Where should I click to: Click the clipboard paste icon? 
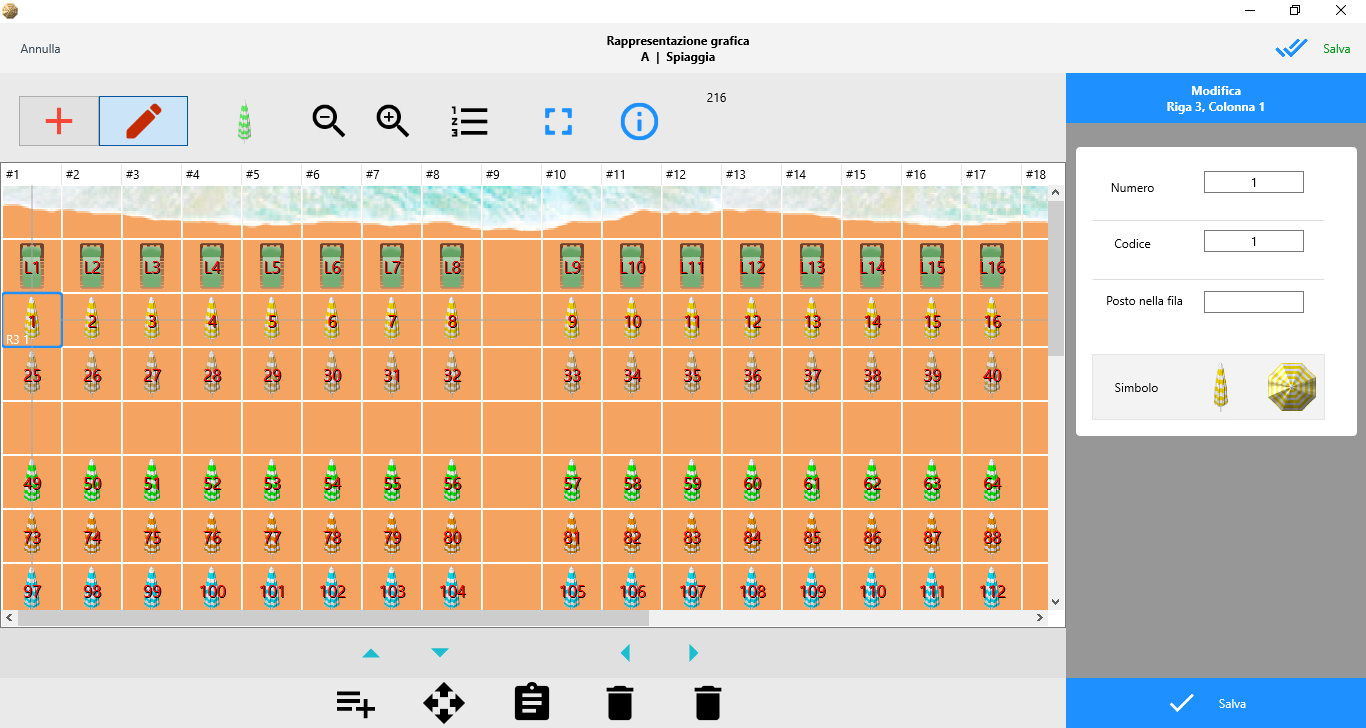coord(532,702)
